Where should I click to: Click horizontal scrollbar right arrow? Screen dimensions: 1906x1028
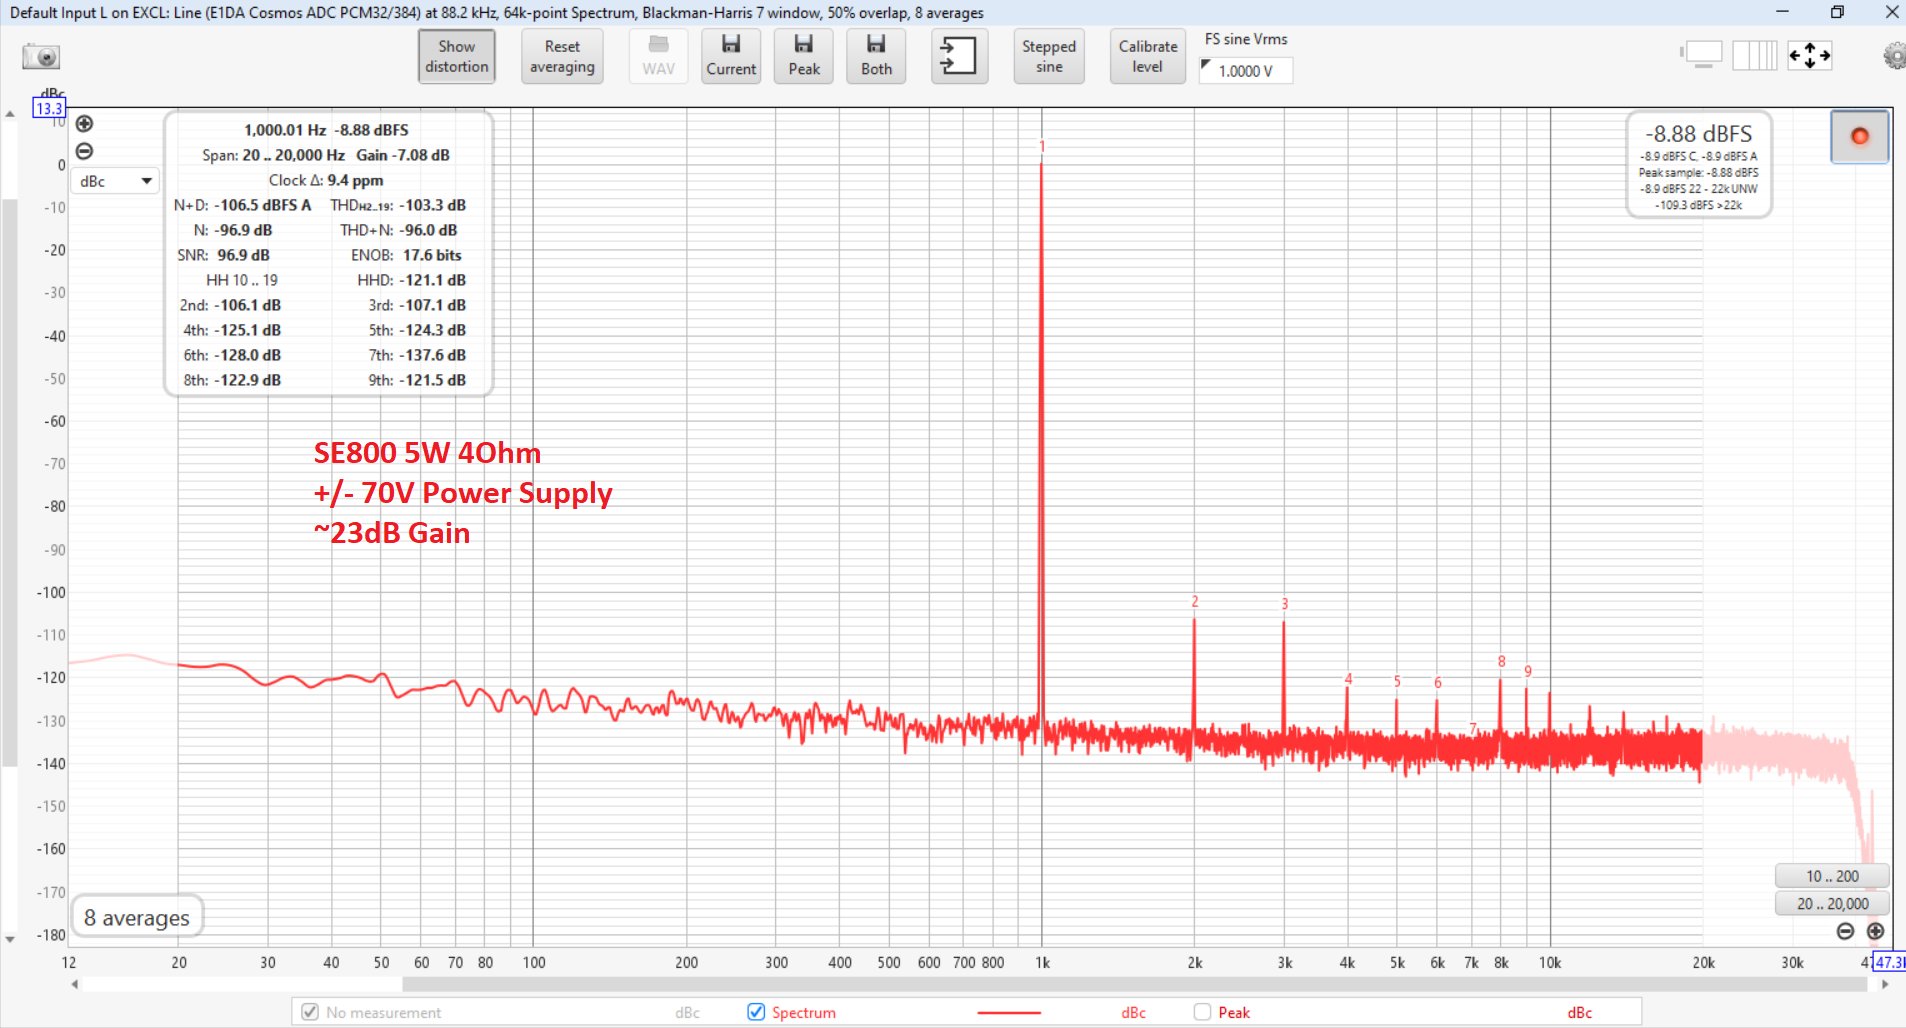(x=1885, y=984)
